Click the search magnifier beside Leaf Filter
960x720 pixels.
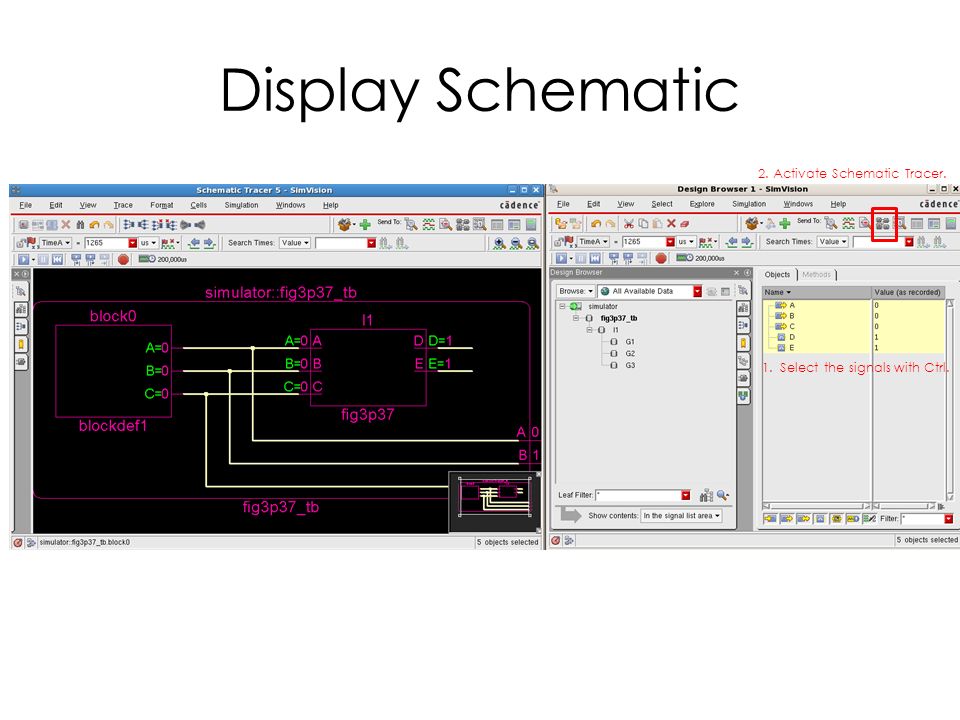(722, 495)
